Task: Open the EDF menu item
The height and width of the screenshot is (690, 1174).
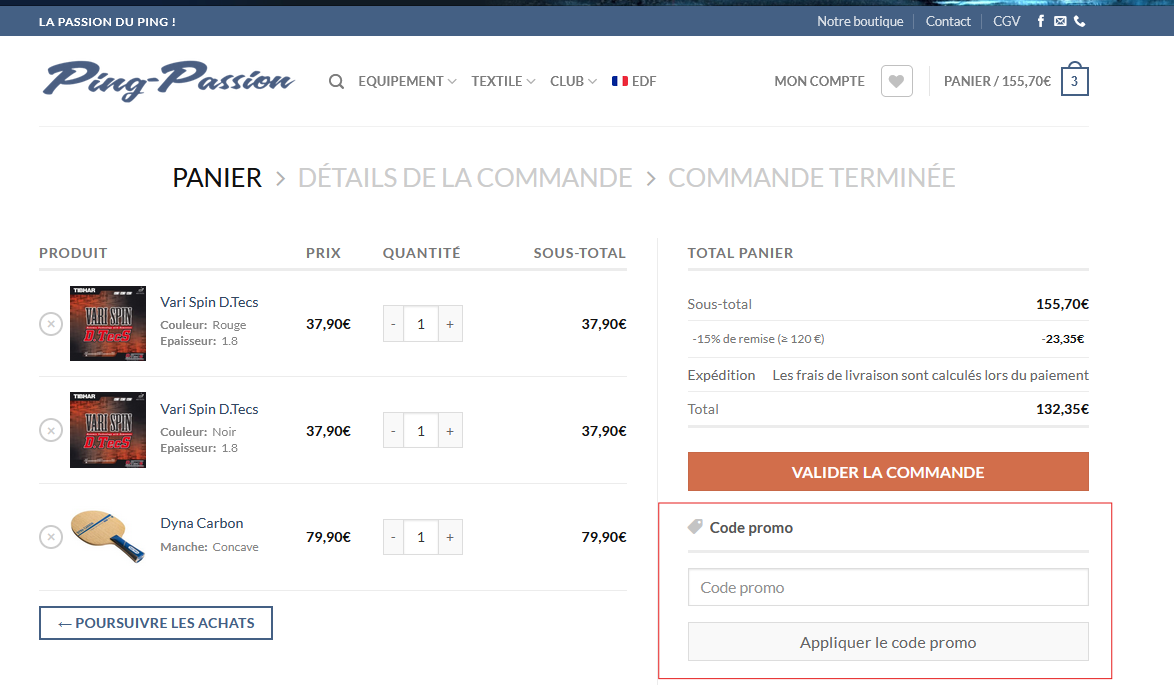Action: pyautogui.click(x=634, y=82)
